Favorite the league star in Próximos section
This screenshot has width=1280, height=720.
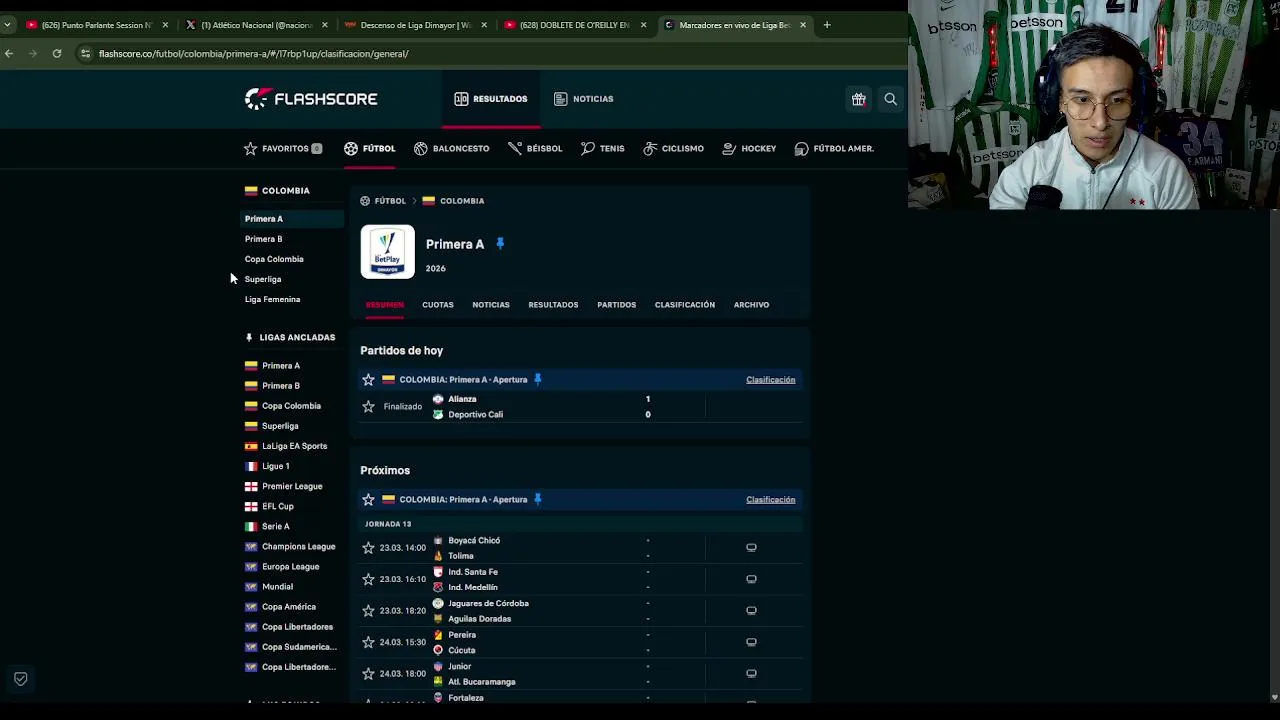(x=368, y=499)
